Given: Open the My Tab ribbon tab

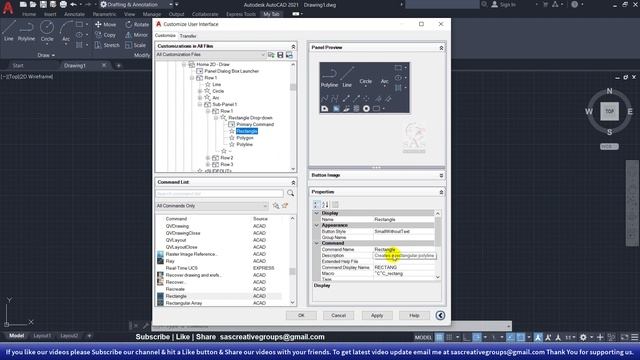Looking at the screenshot, I should pos(271,14).
